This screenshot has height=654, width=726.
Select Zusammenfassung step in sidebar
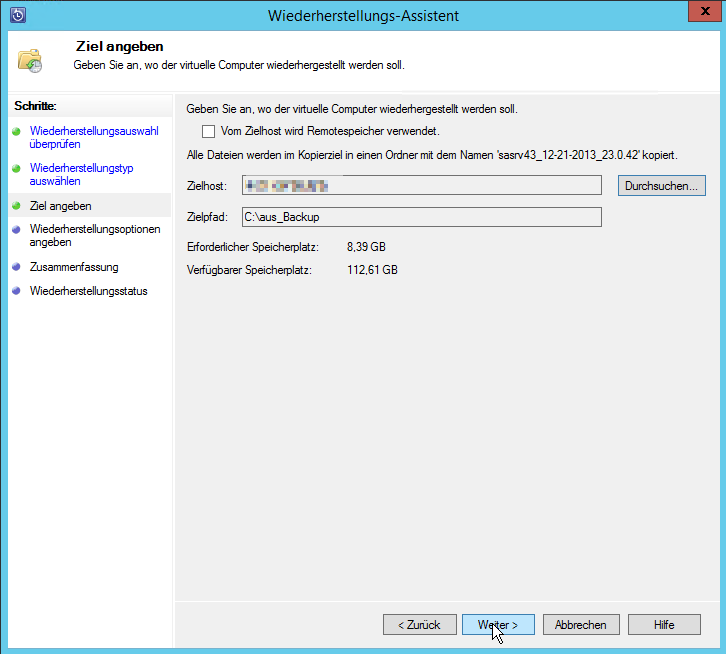(x=74, y=267)
